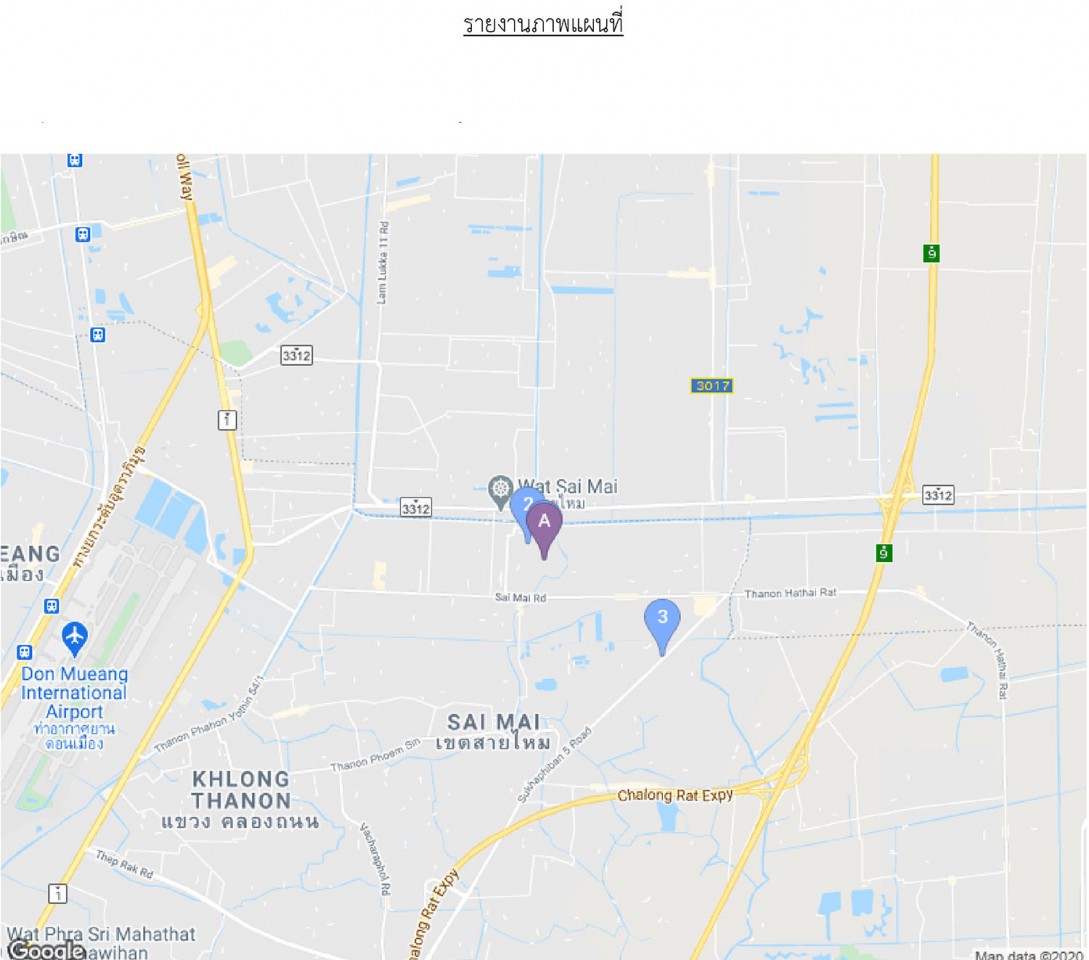Click the lower green route 9 shield
The height and width of the screenshot is (960, 1089).
[x=883, y=553]
